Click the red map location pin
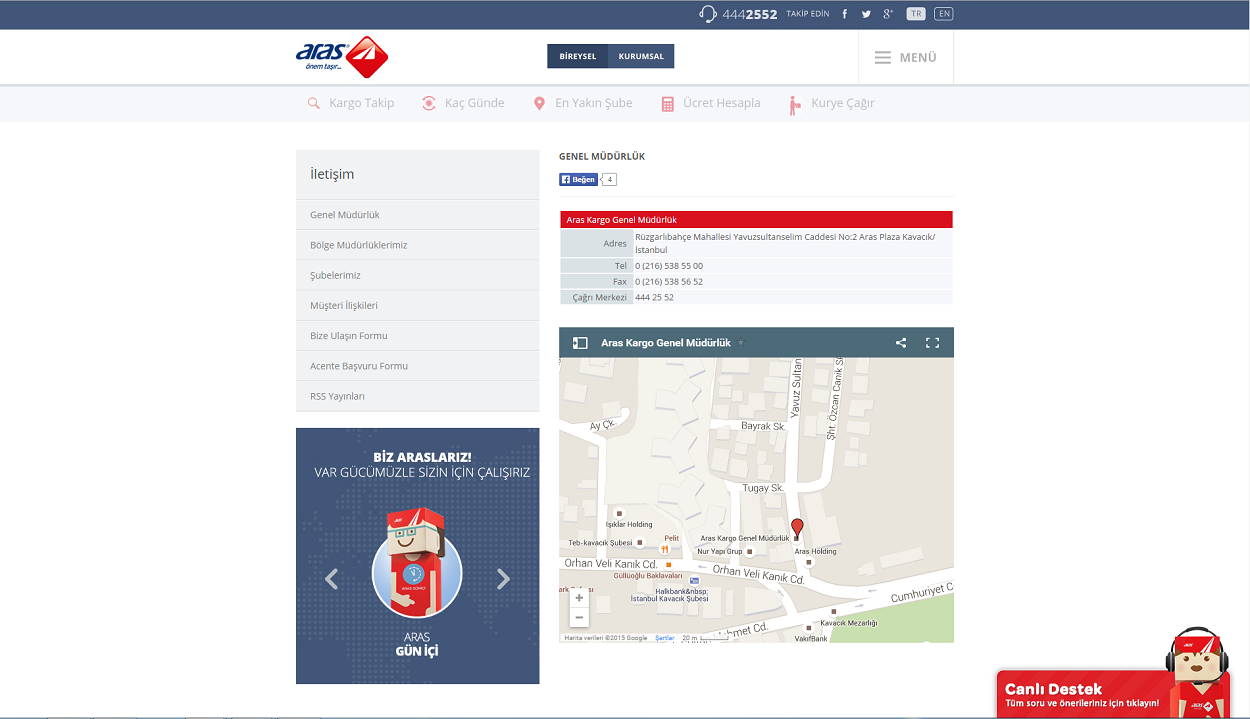 pyautogui.click(x=797, y=528)
